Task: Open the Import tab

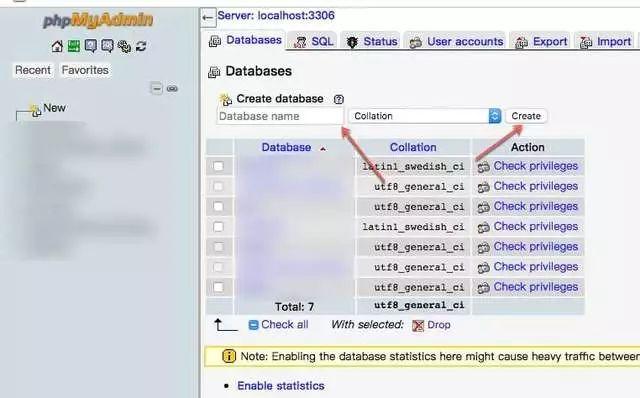Action: [x=604, y=42]
